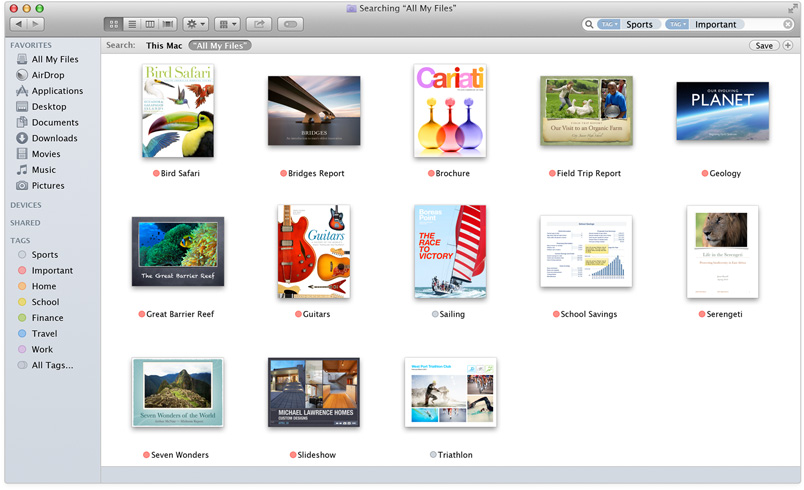This screenshot has height=490, width=804.
Task: Click the Edit Tags toolbar button
Action: pos(290,24)
